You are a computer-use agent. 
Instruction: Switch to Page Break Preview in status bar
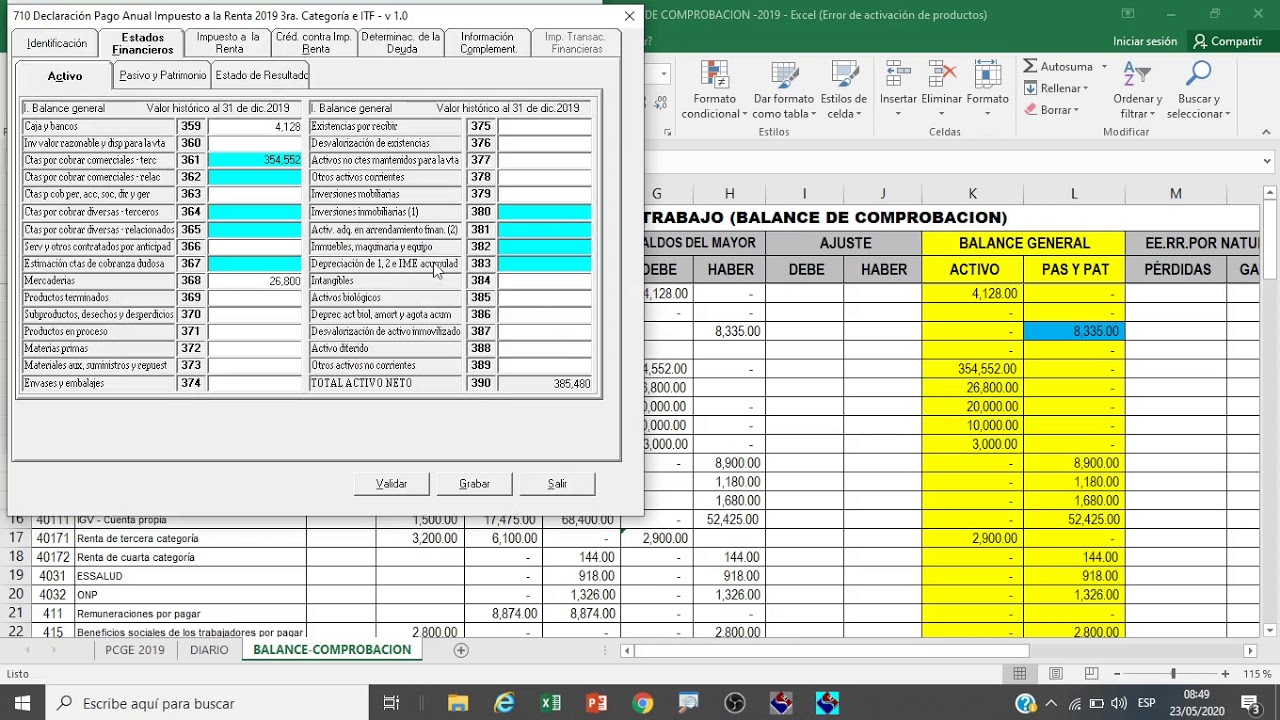(x=1091, y=674)
